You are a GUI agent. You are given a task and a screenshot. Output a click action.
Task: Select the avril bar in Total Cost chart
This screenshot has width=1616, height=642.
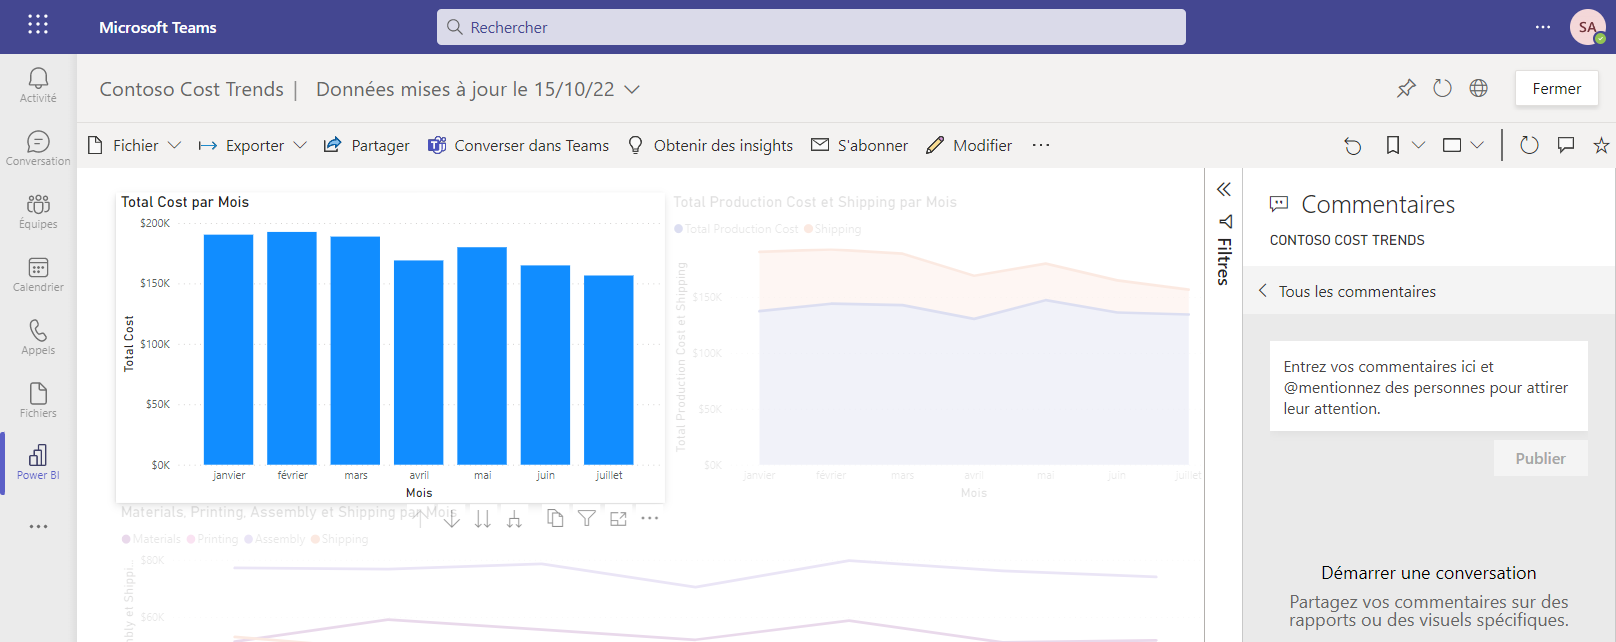pyautogui.click(x=418, y=363)
